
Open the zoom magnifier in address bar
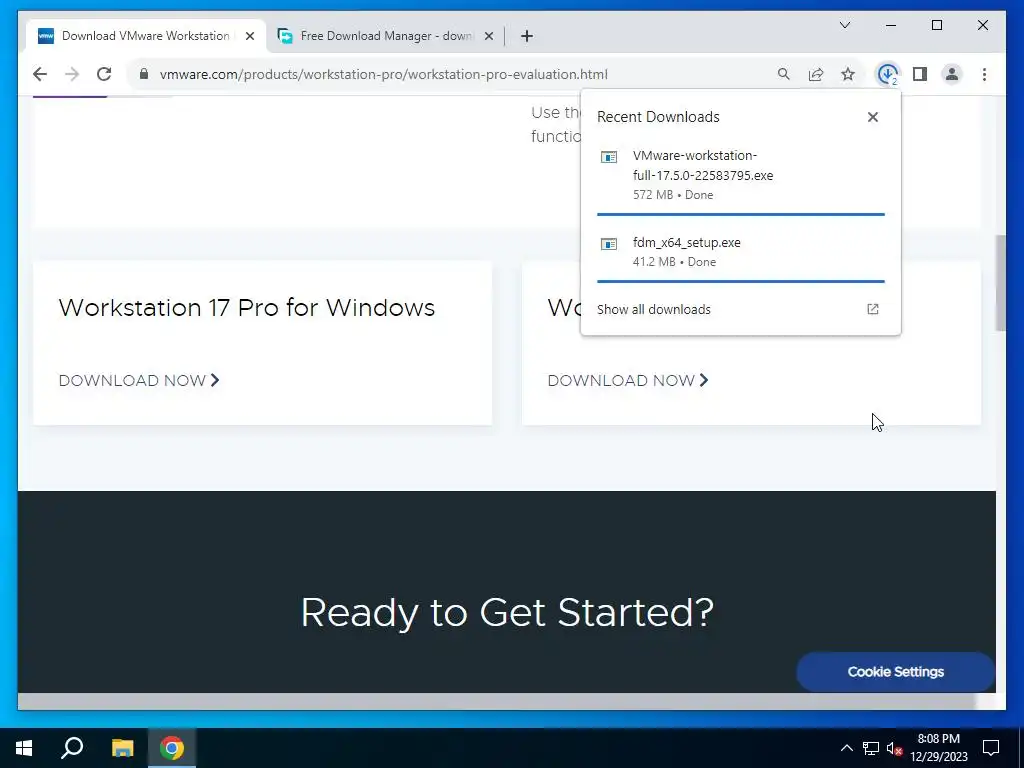784,74
